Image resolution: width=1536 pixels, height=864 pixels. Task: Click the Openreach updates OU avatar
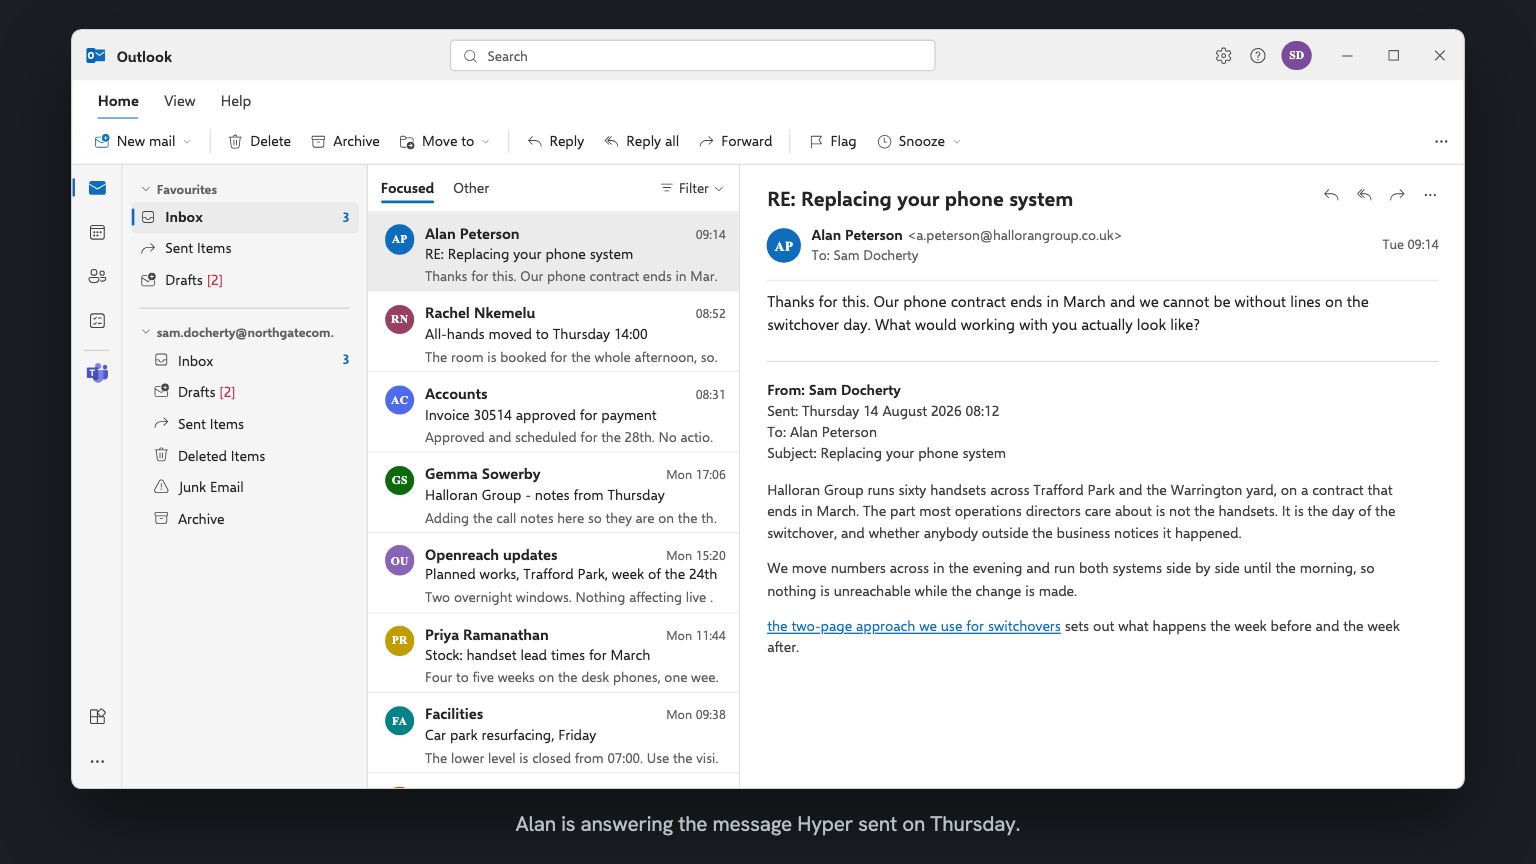coord(399,560)
